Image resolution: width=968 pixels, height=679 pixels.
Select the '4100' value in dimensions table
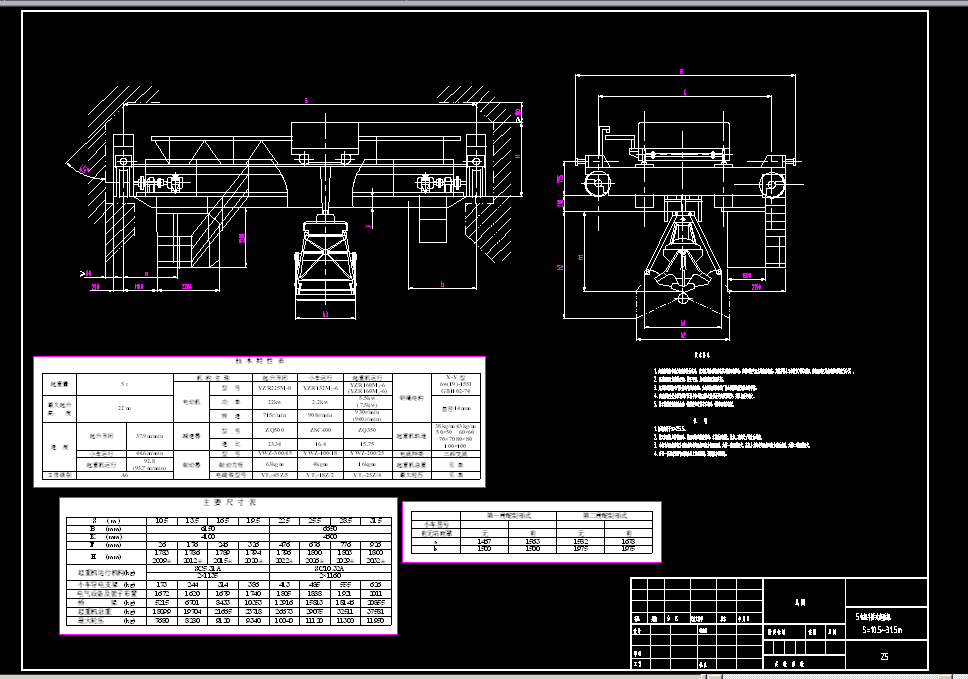tap(209, 537)
